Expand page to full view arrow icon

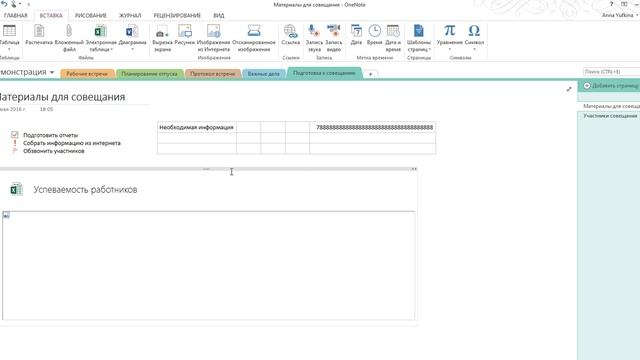(x=569, y=89)
